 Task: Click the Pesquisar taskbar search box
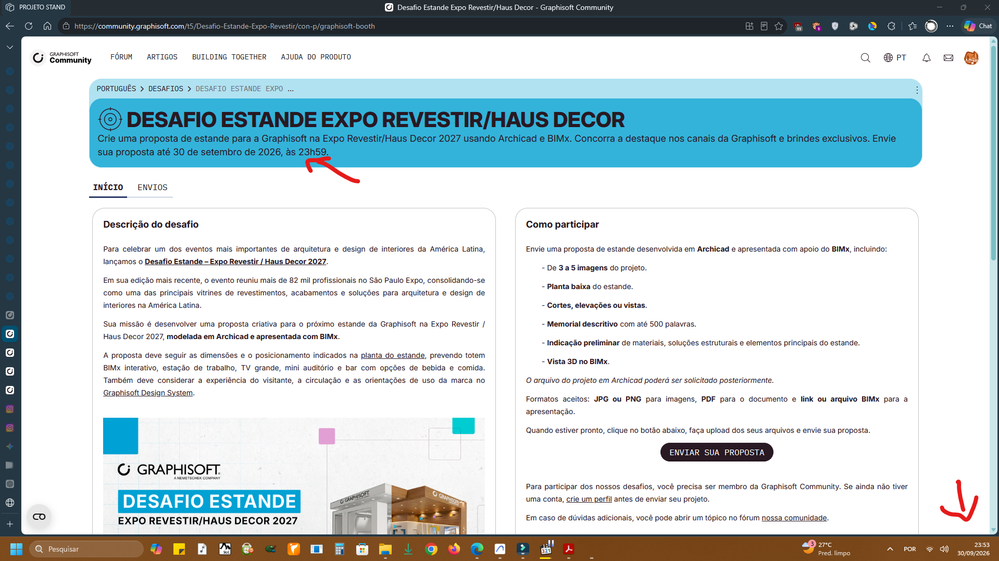[86, 549]
